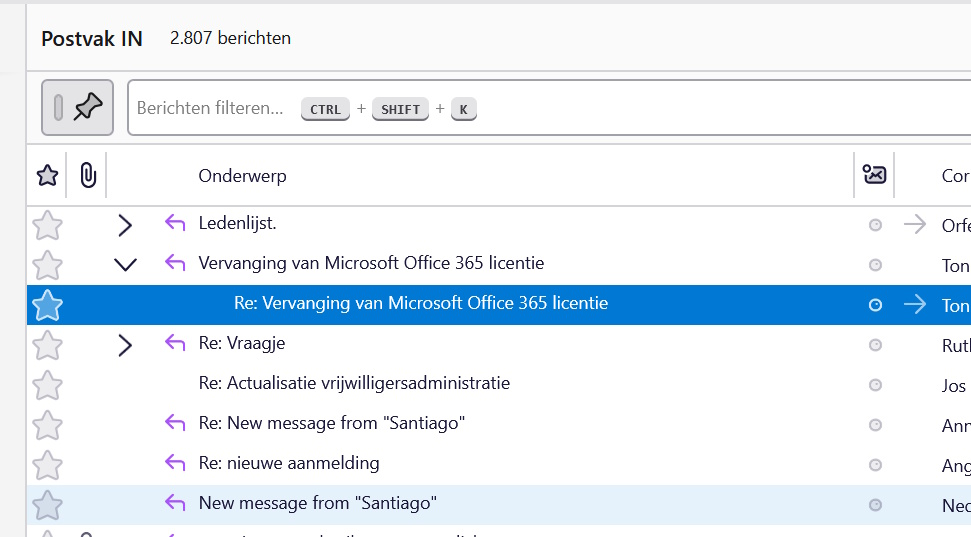Expand the Ledenlijst thread
The image size is (971, 537).
click(125, 225)
